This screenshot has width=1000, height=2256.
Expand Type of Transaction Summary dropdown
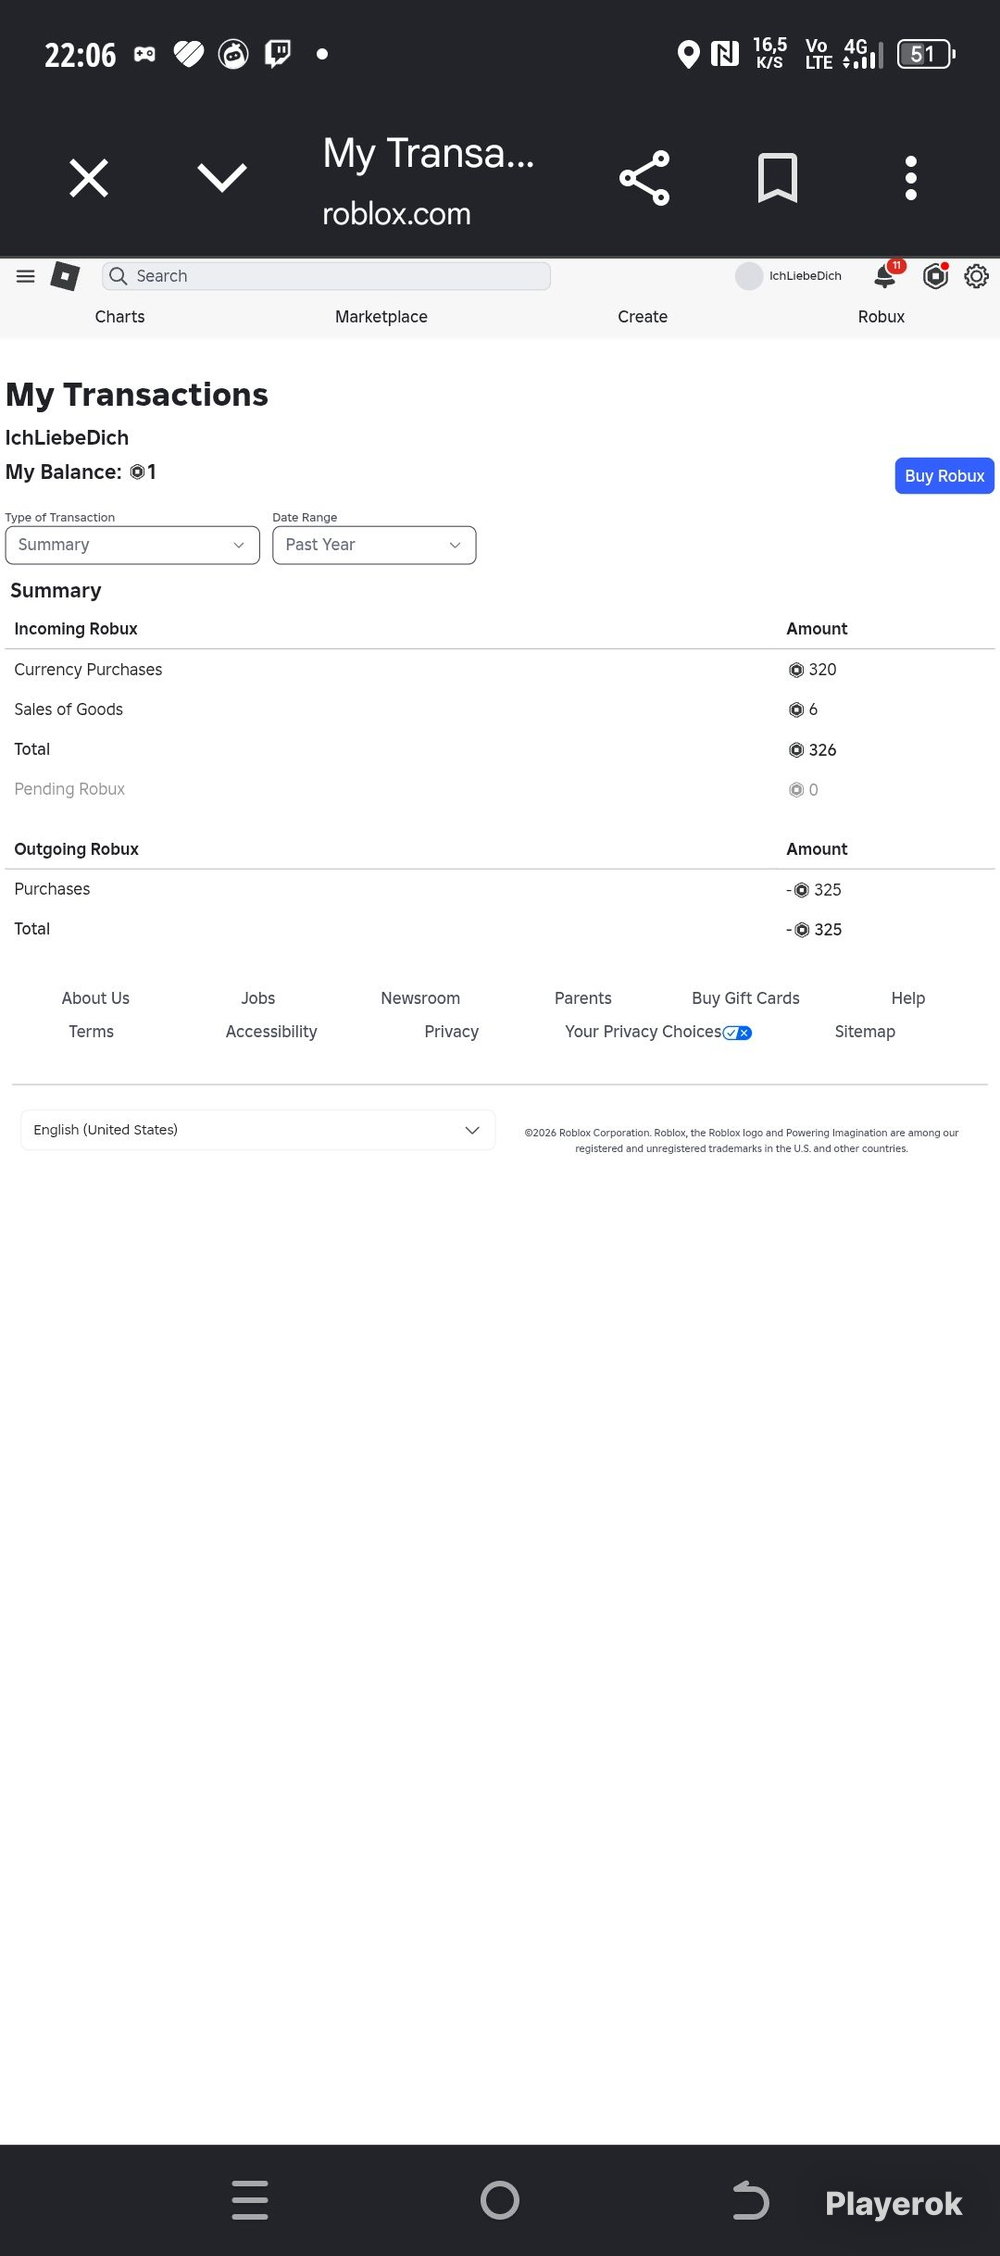tap(132, 545)
